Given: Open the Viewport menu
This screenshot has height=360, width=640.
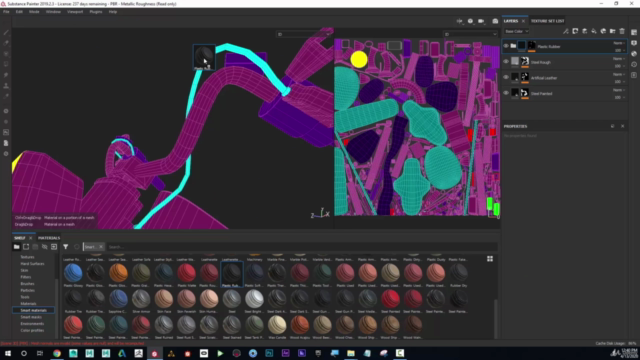Looking at the screenshot, I should click(x=75, y=12).
